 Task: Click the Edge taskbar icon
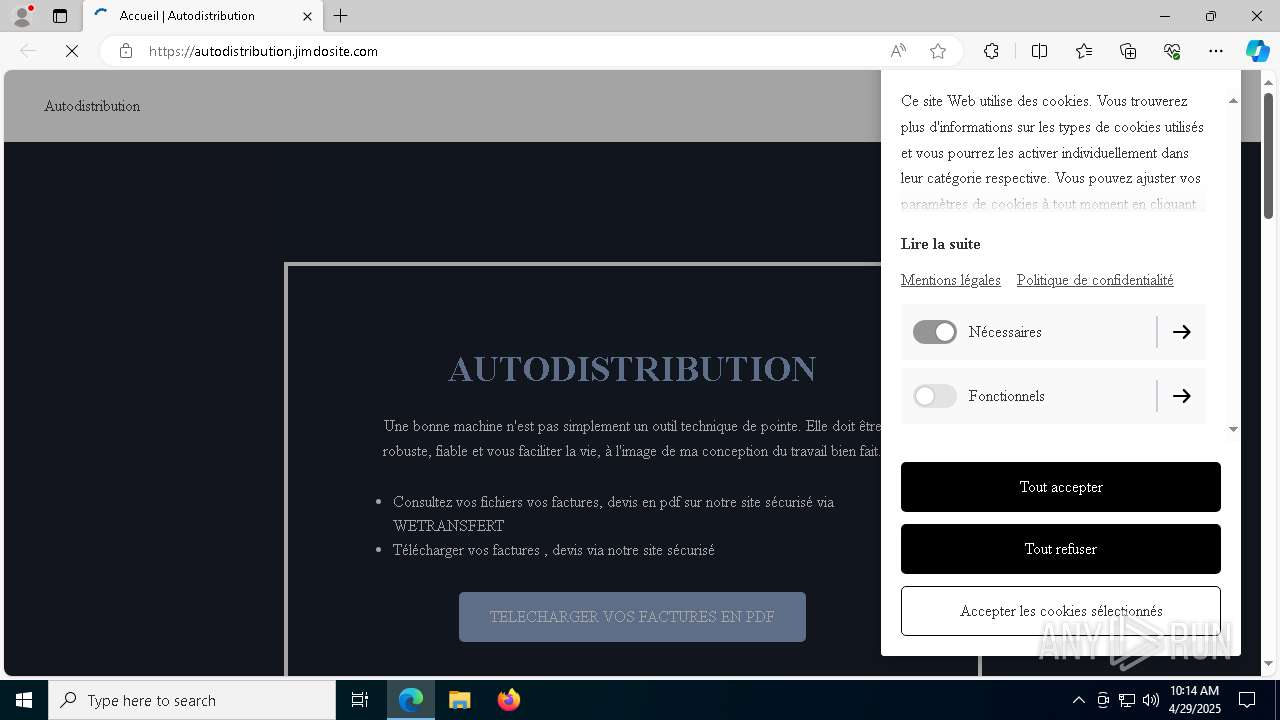(411, 700)
